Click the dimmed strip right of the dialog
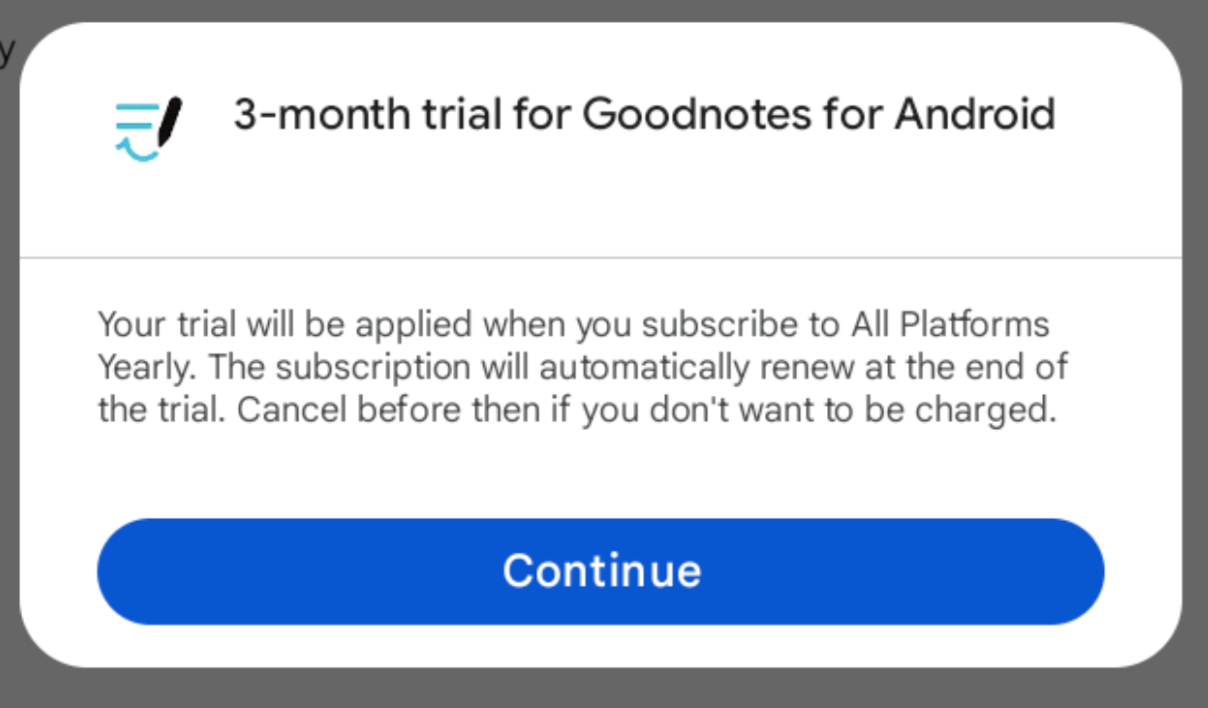The width and height of the screenshot is (1208, 708). pos(1196,350)
